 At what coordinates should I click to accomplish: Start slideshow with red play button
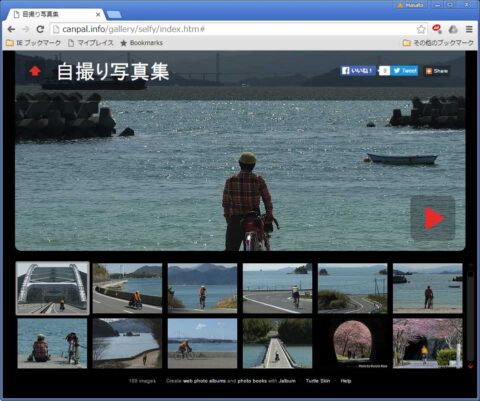[433, 218]
